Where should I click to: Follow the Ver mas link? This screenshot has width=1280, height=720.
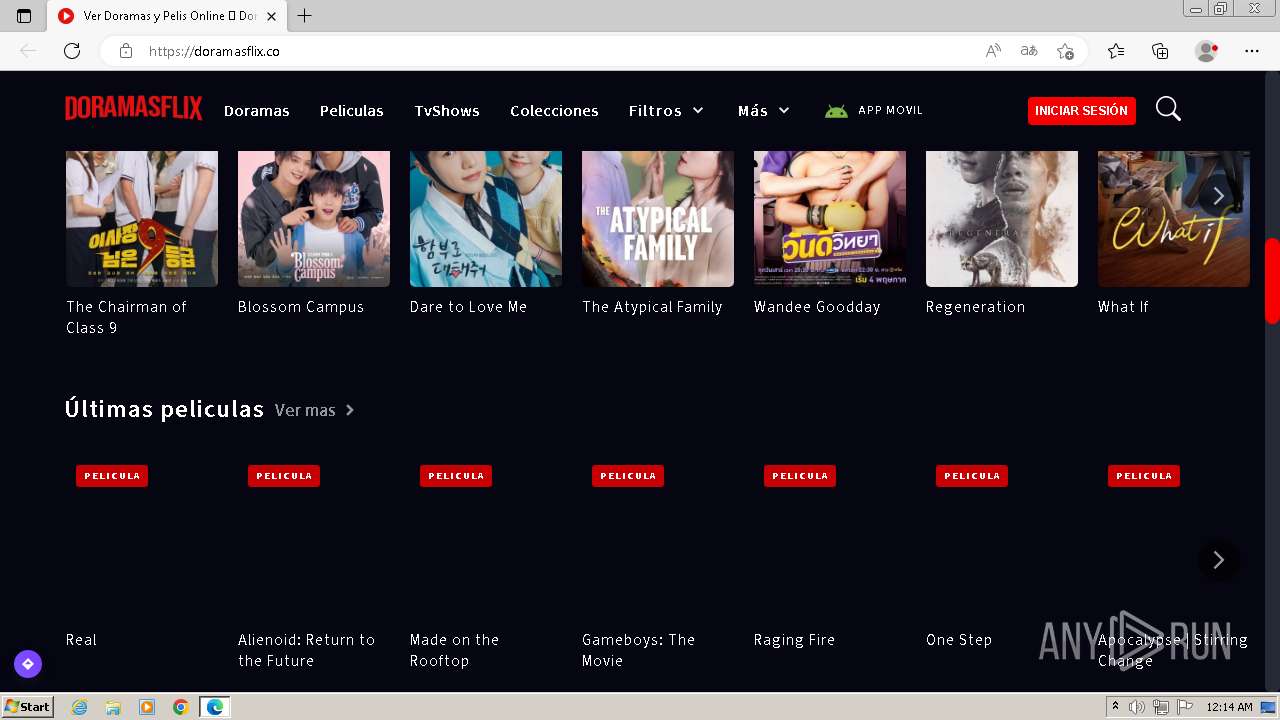pyautogui.click(x=315, y=410)
